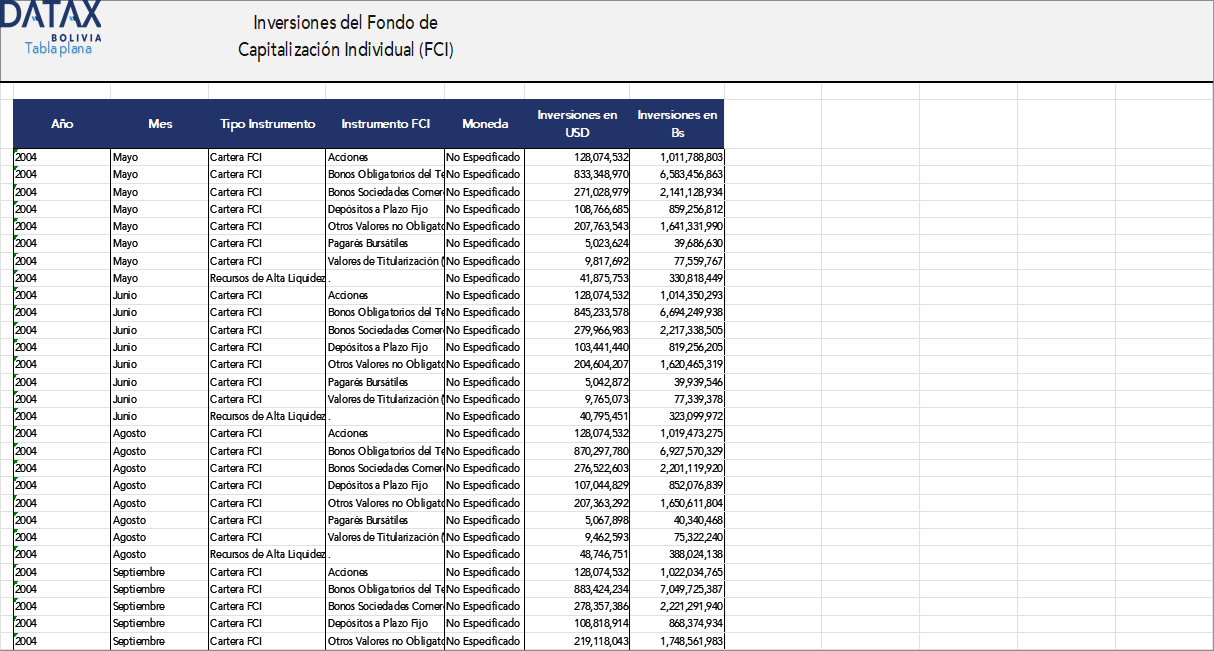Select USD cell showing 107,044,829
Screen dimensions: 1214x651
578,485
